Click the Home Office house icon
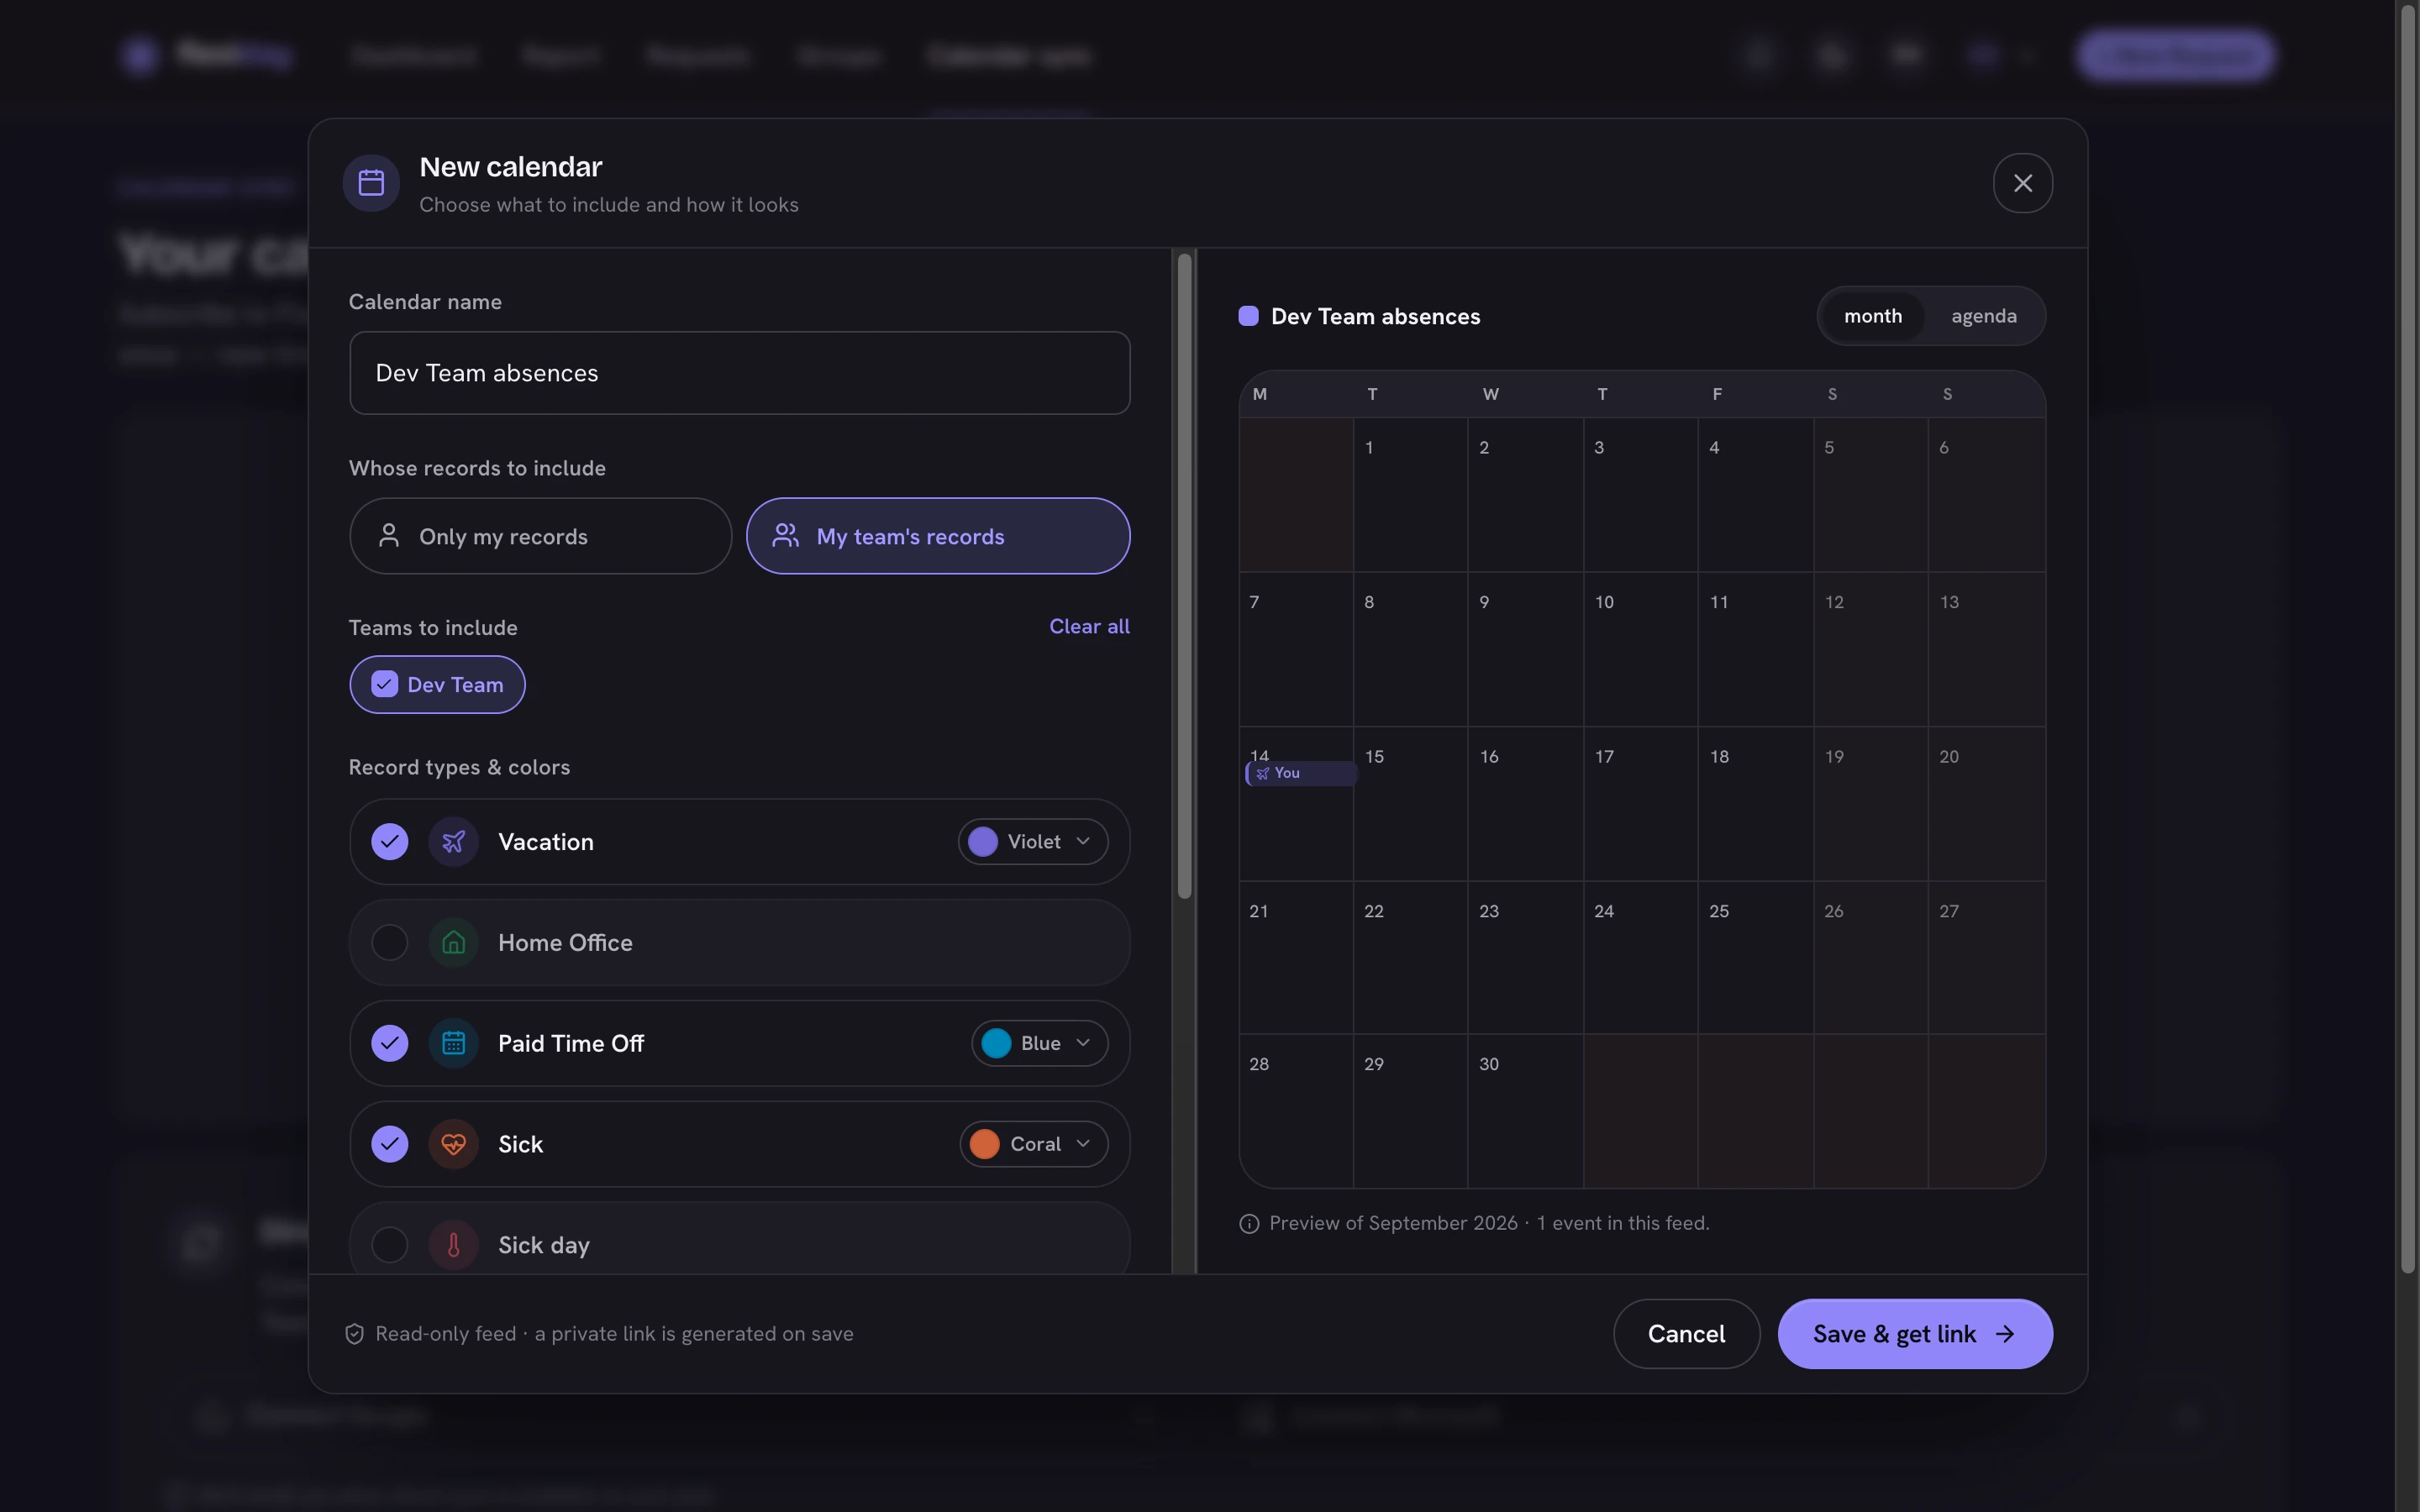This screenshot has height=1512, width=2420. coord(453,943)
